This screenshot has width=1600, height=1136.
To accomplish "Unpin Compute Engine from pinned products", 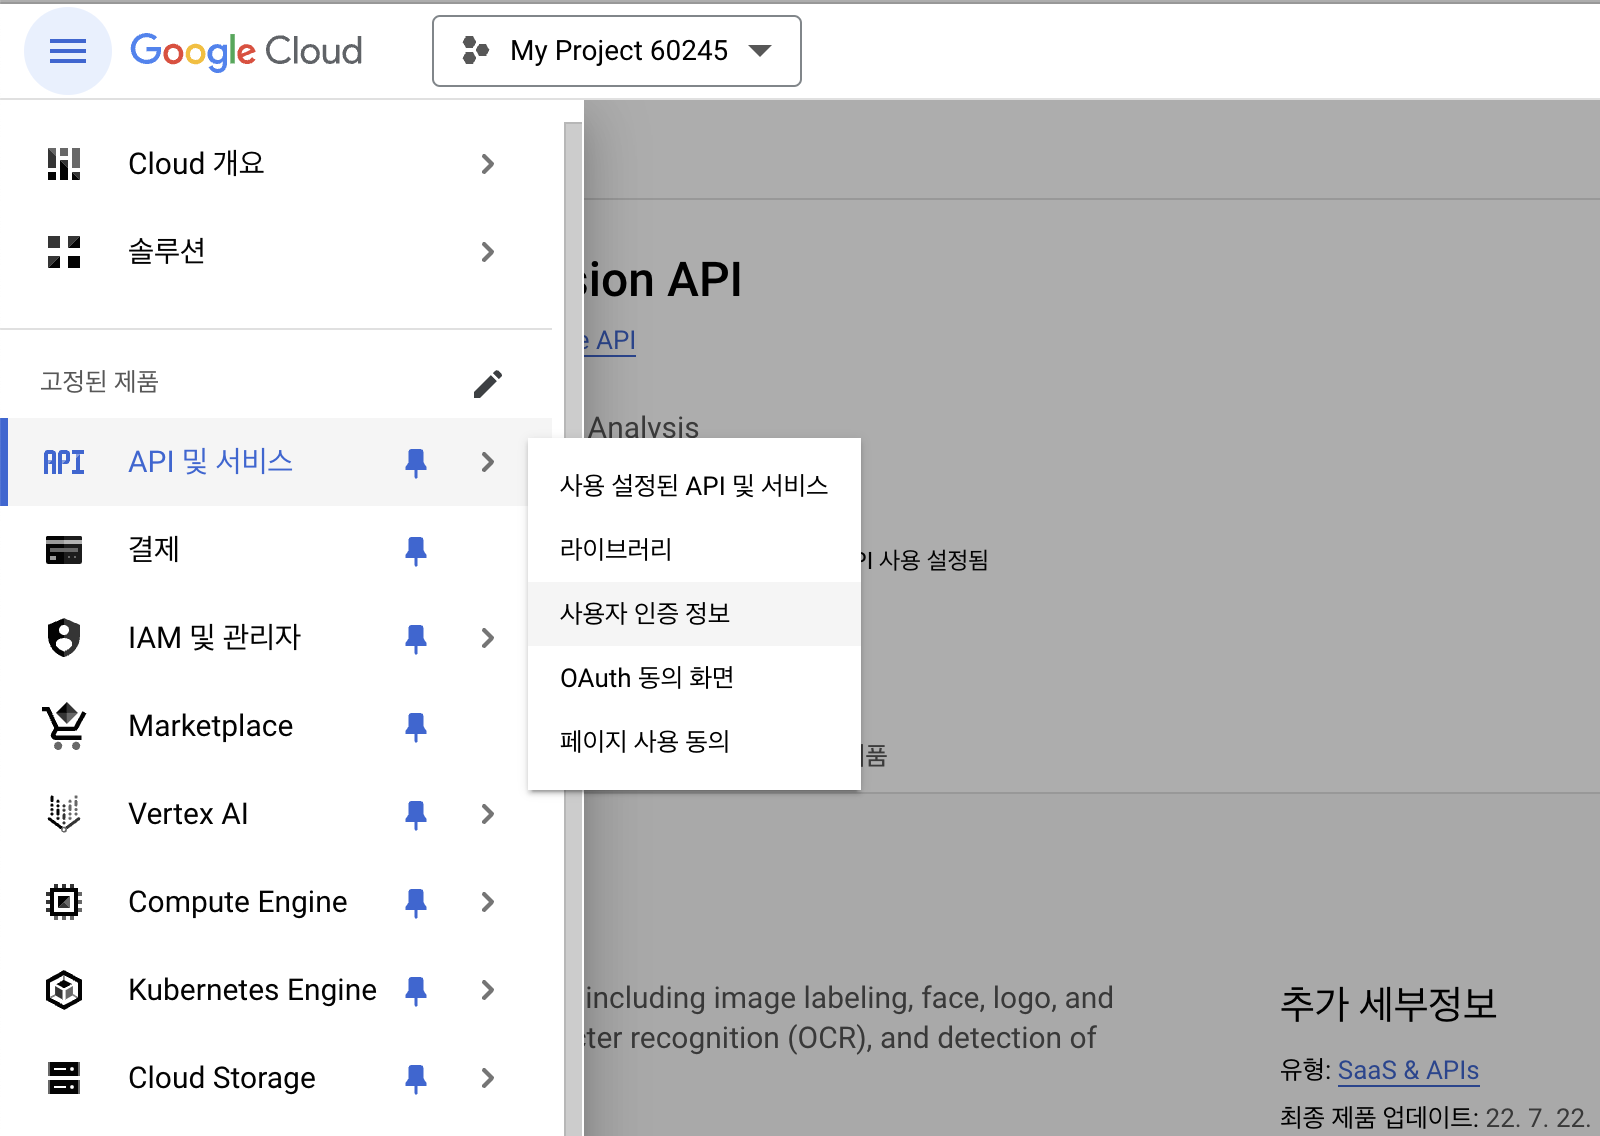I will [416, 903].
